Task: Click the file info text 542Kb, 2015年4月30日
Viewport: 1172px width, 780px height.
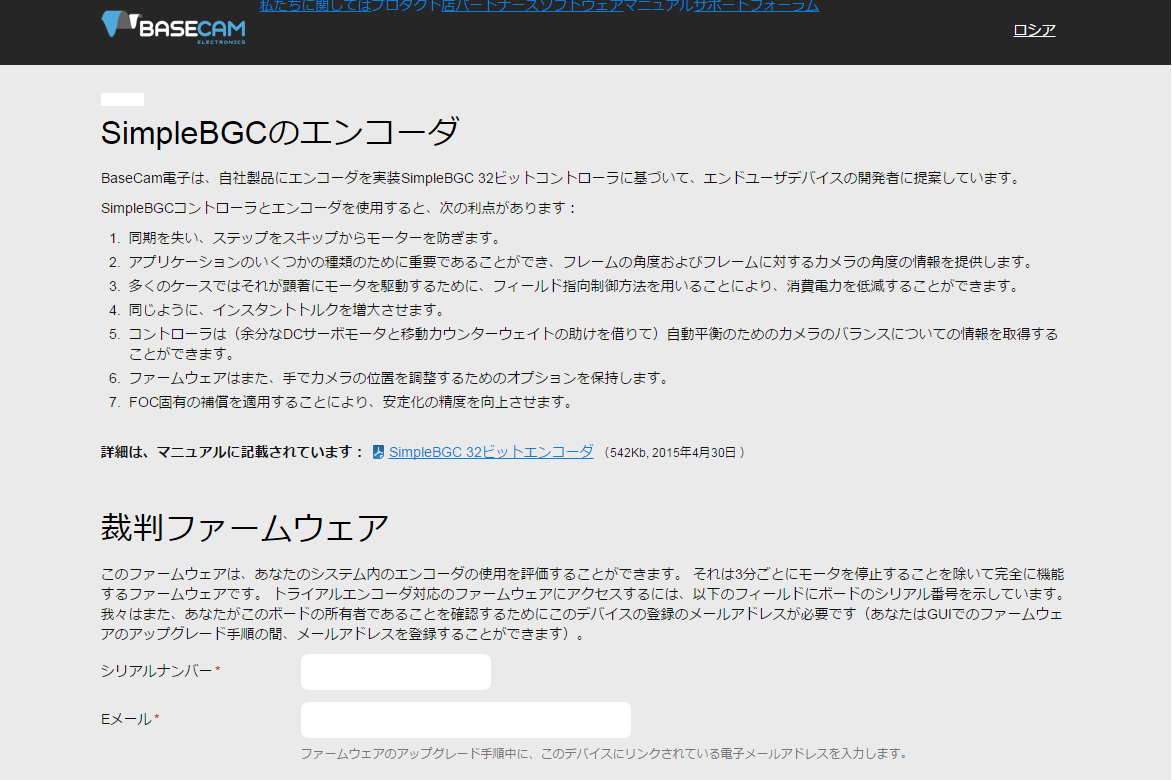Action: (x=673, y=453)
